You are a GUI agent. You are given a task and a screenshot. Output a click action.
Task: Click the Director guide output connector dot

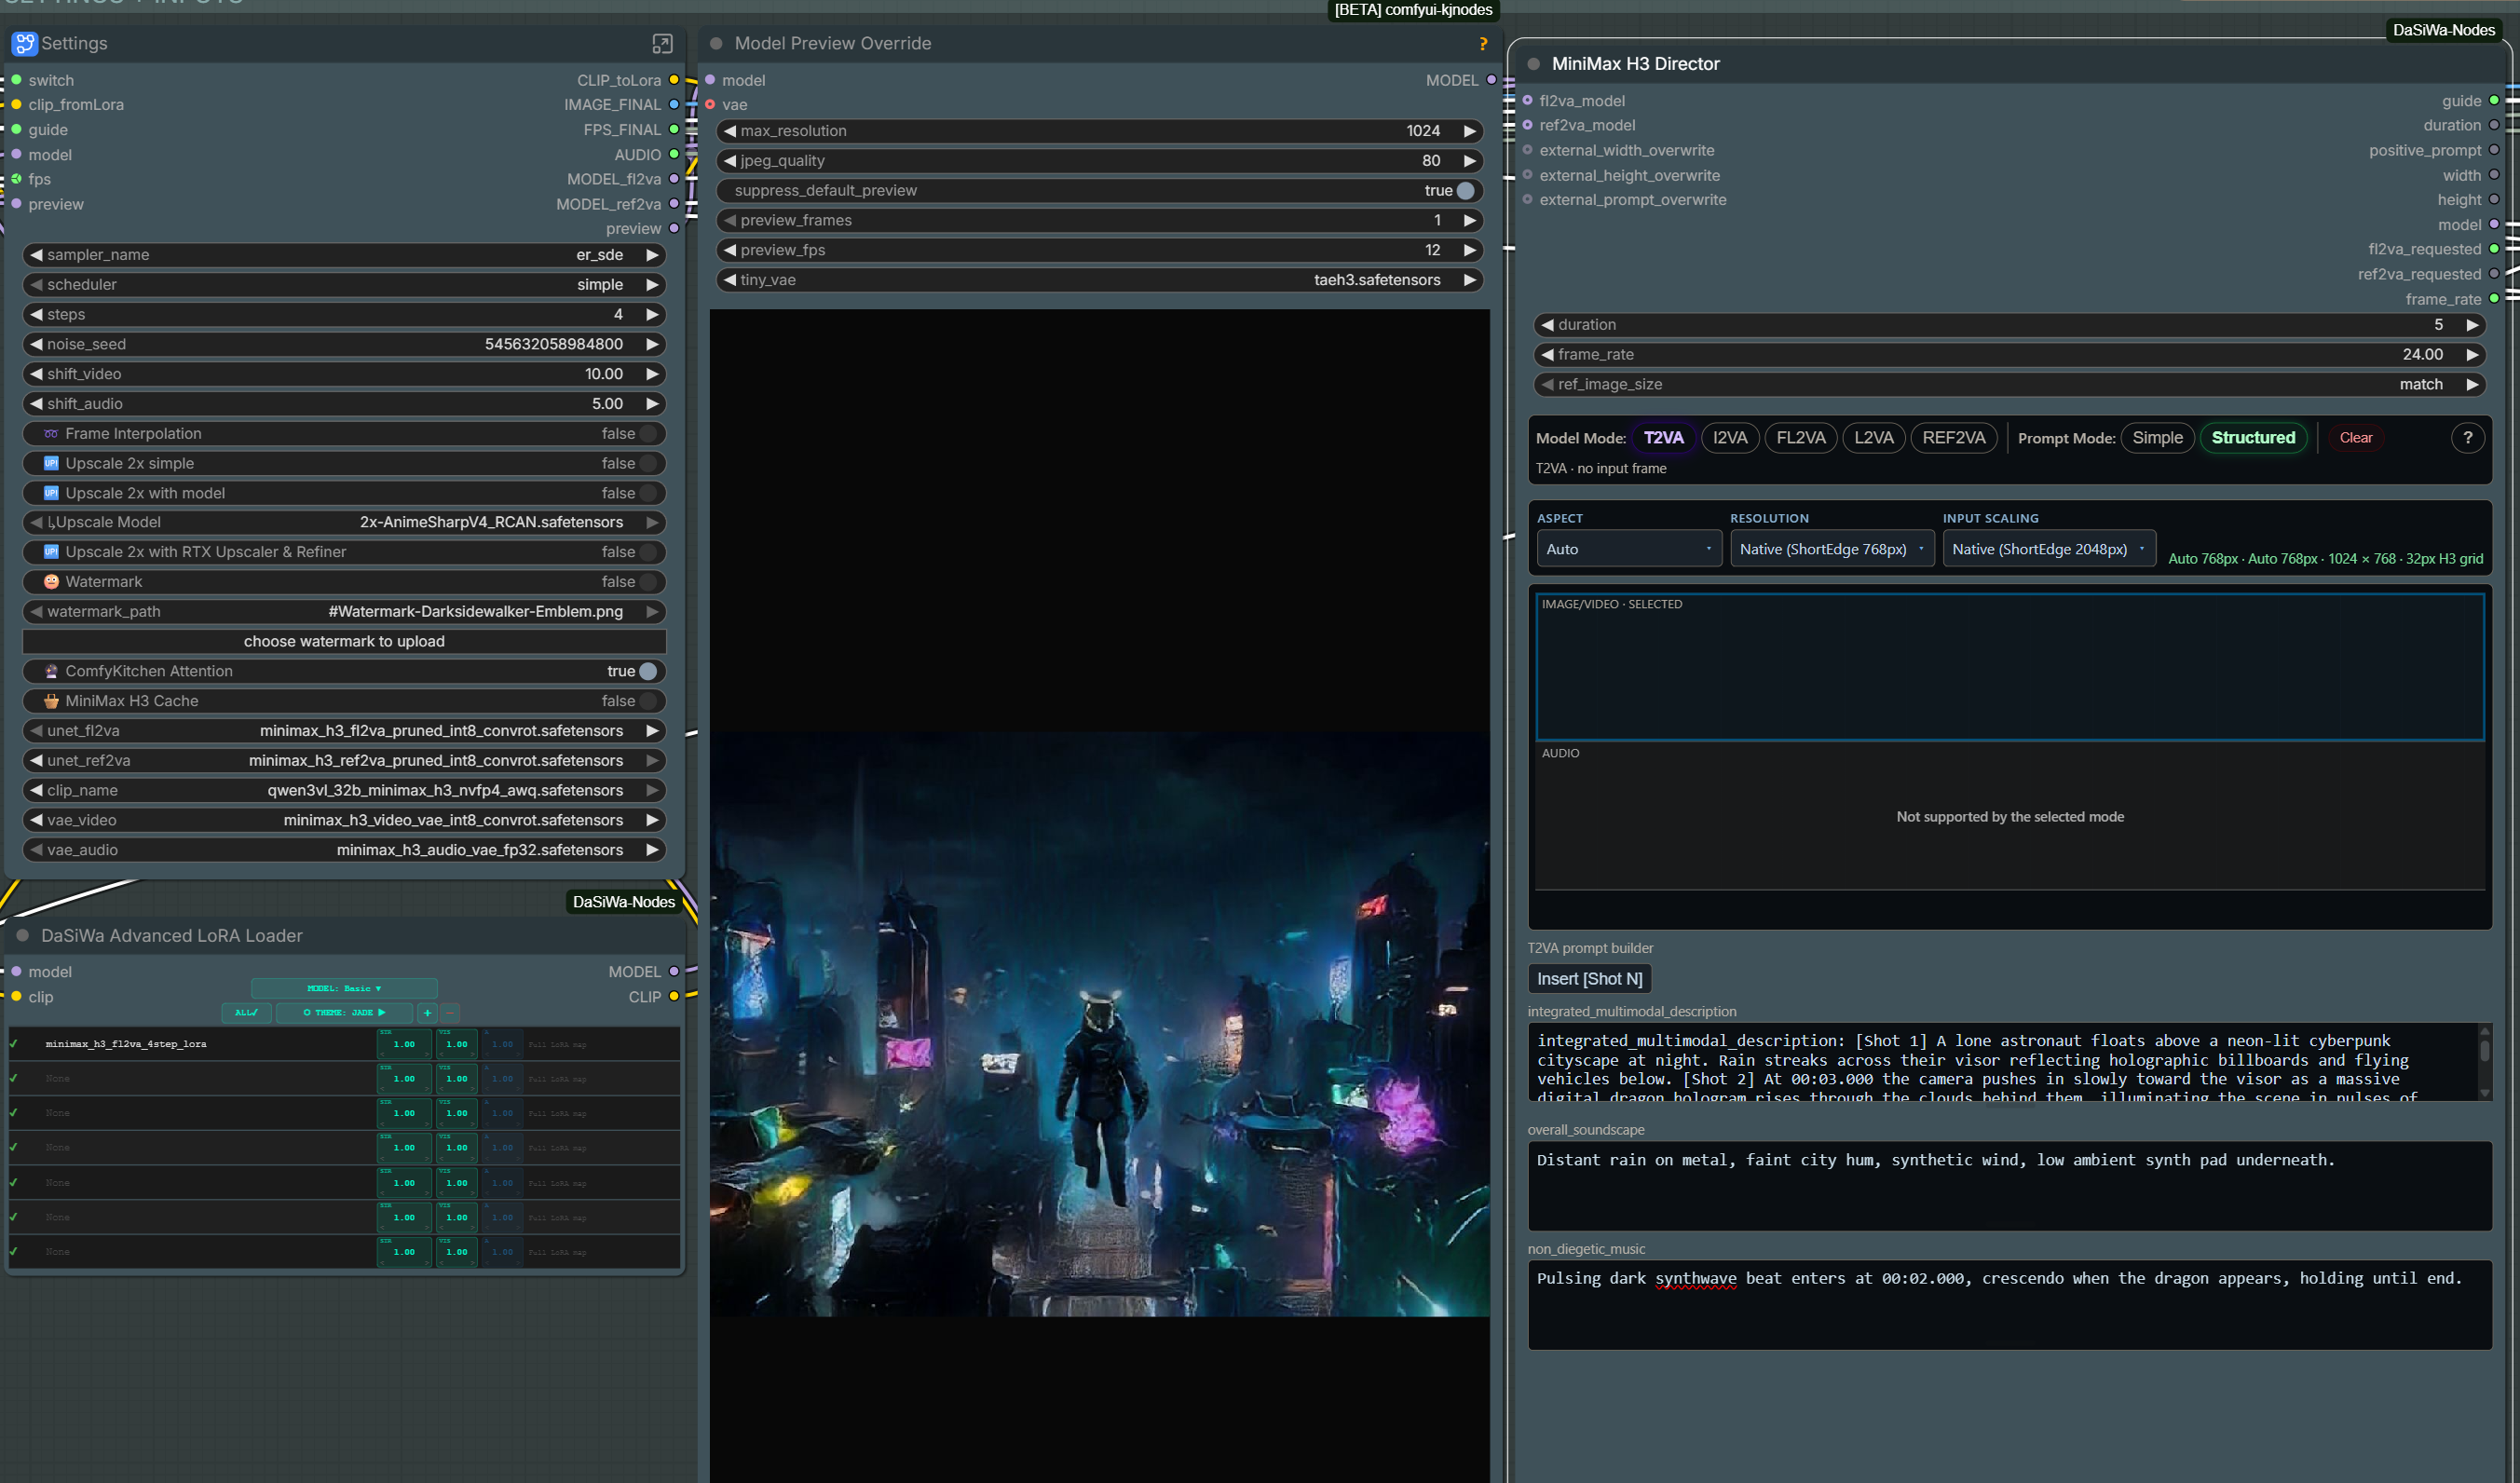click(x=2494, y=101)
